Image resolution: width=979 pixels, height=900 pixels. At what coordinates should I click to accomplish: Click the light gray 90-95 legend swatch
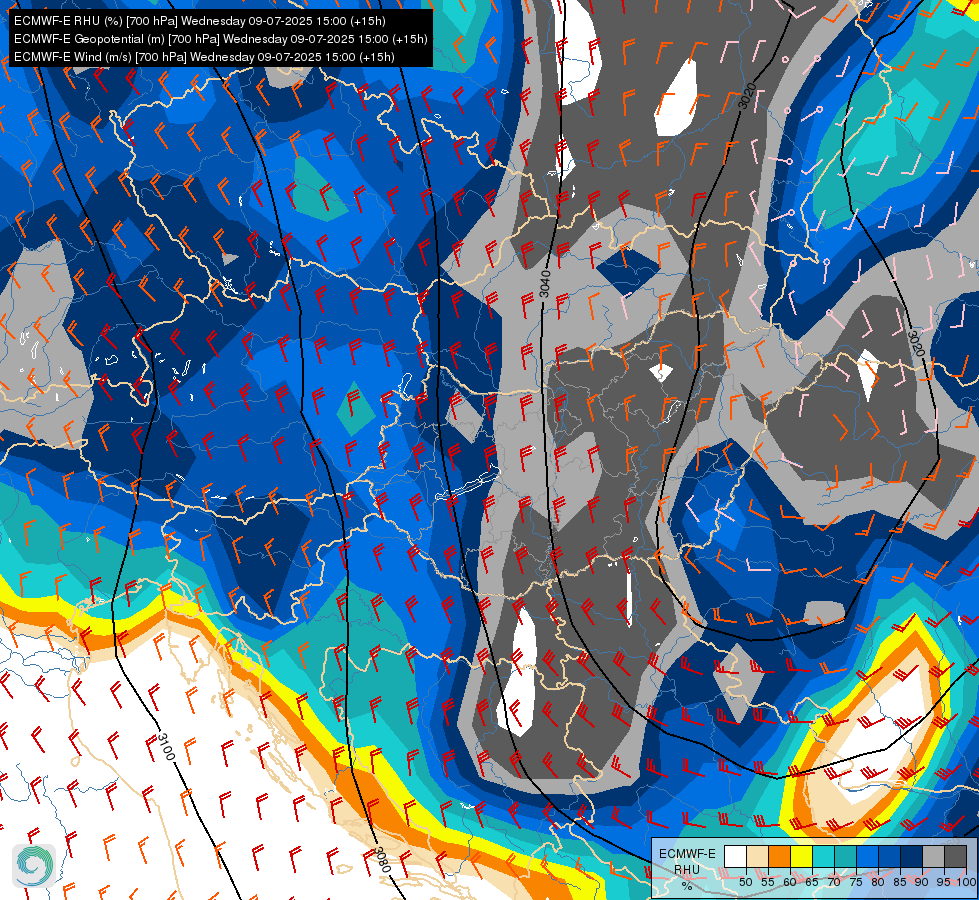pyautogui.click(x=933, y=856)
